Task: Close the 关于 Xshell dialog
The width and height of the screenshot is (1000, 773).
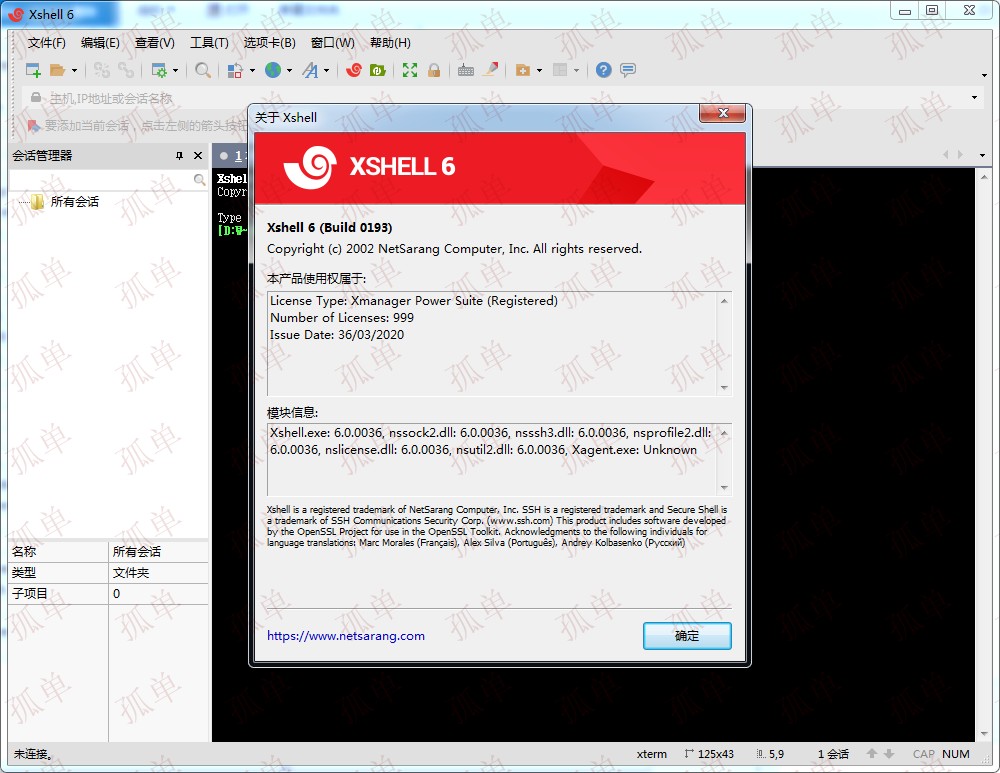Action: (723, 114)
